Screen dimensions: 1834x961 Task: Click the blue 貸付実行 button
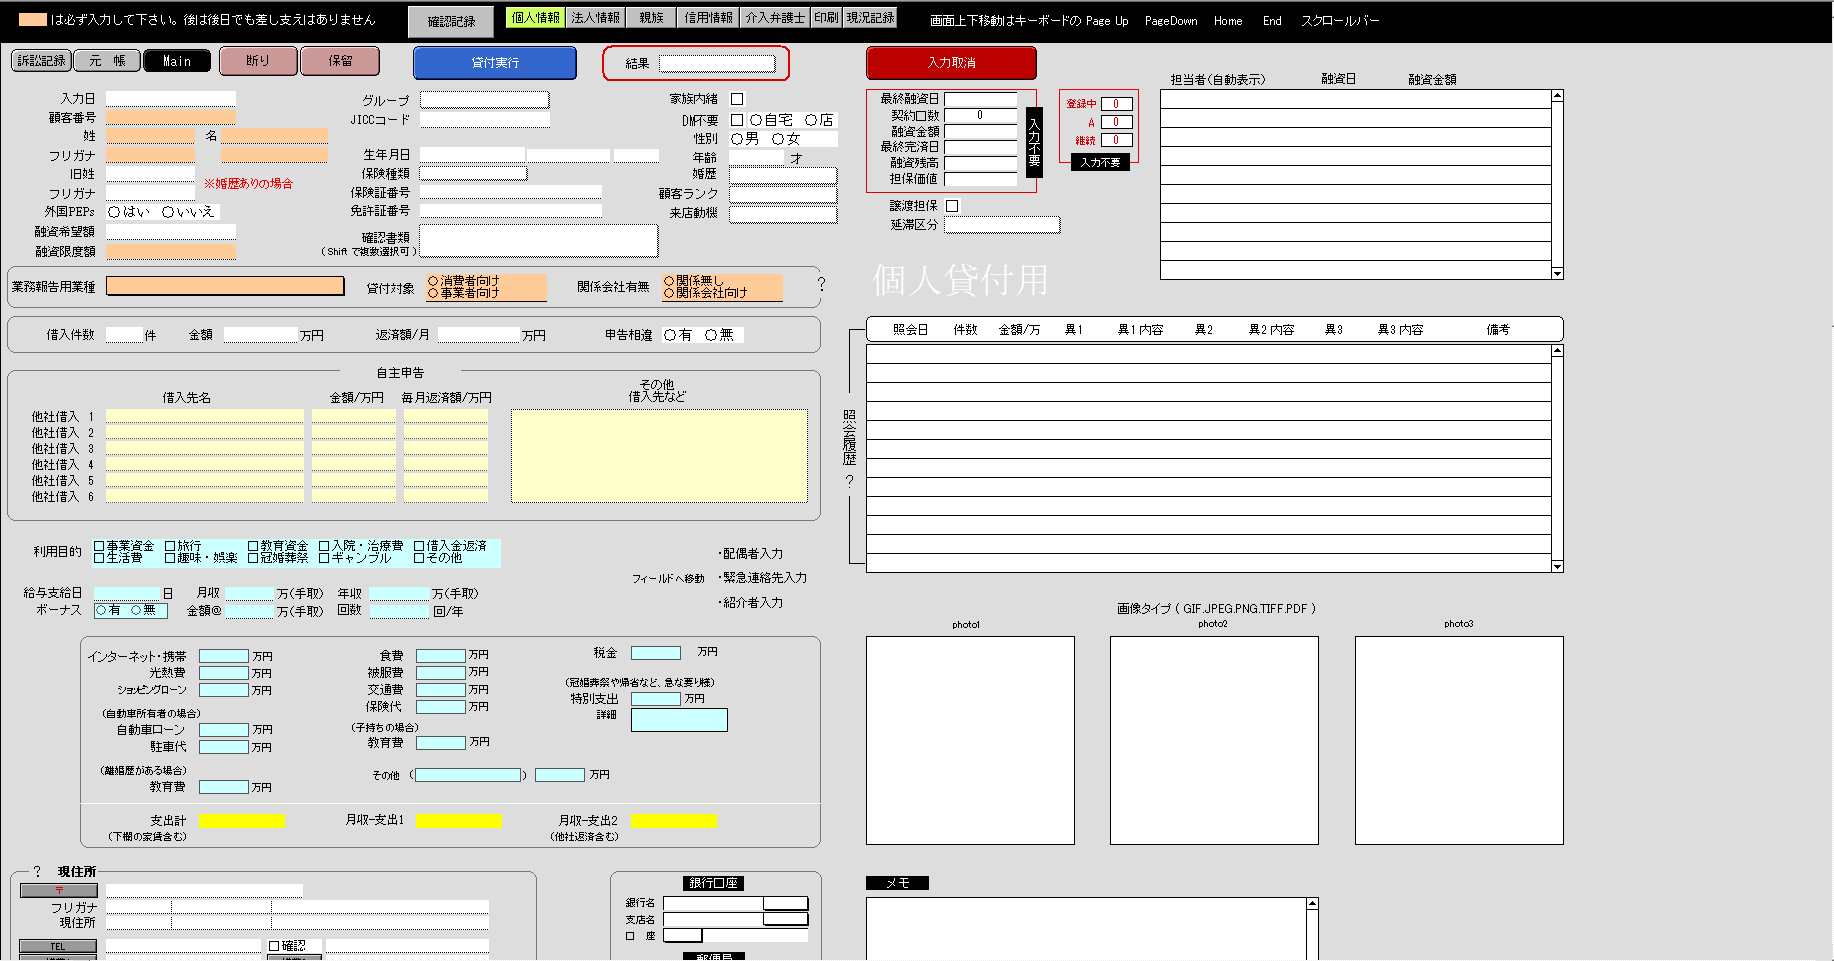tap(495, 63)
